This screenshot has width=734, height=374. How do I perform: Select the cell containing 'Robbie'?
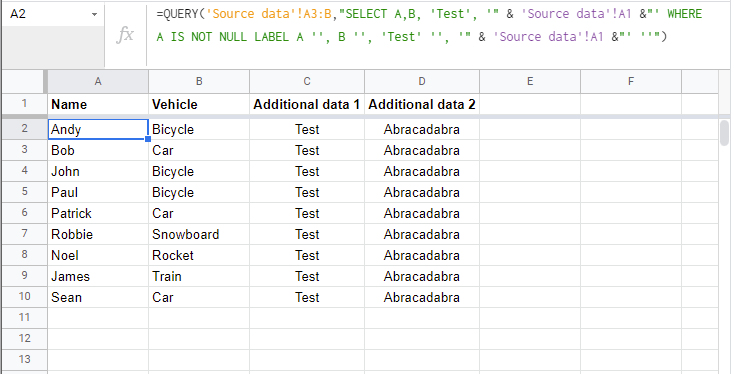point(98,234)
